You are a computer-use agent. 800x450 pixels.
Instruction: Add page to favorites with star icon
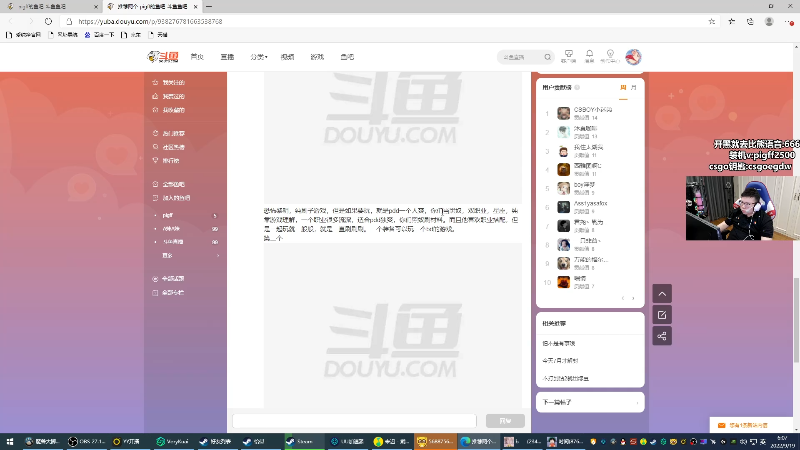pyautogui.click(x=712, y=21)
